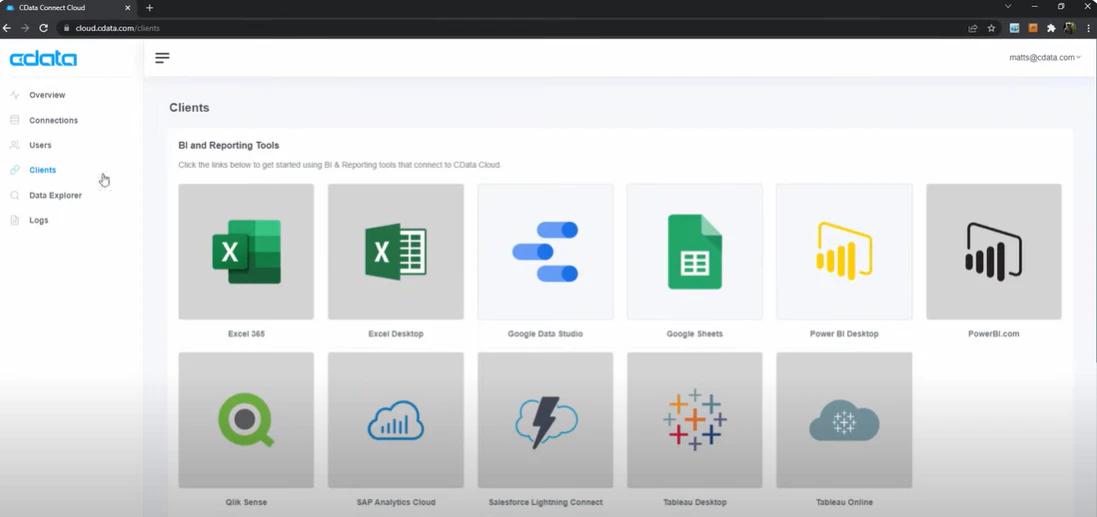Toggle the hamburger sidebar menu
This screenshot has width=1097, height=517.
pos(162,58)
